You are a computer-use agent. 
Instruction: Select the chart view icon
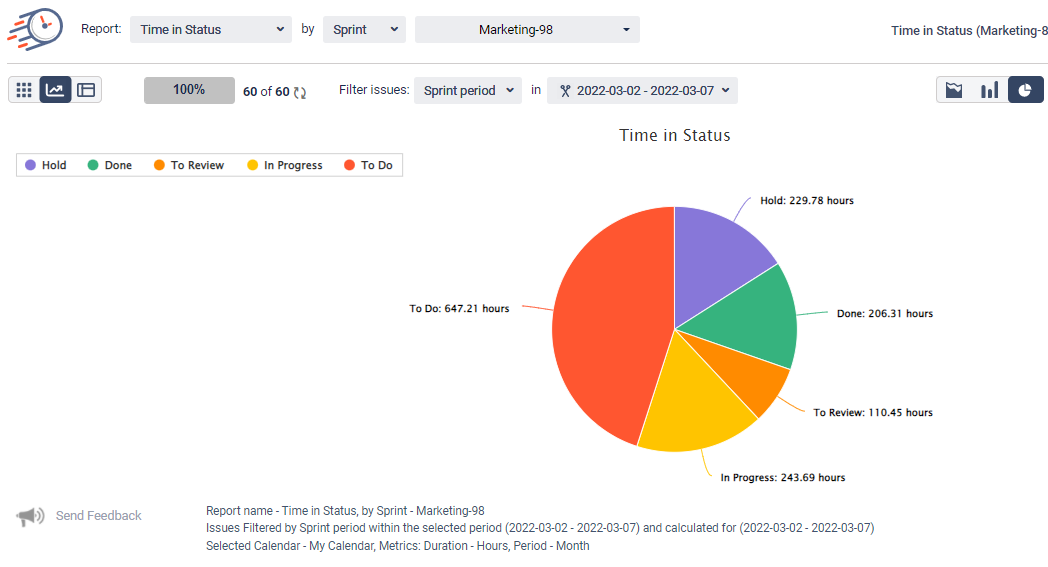pyautogui.click(x=55, y=90)
